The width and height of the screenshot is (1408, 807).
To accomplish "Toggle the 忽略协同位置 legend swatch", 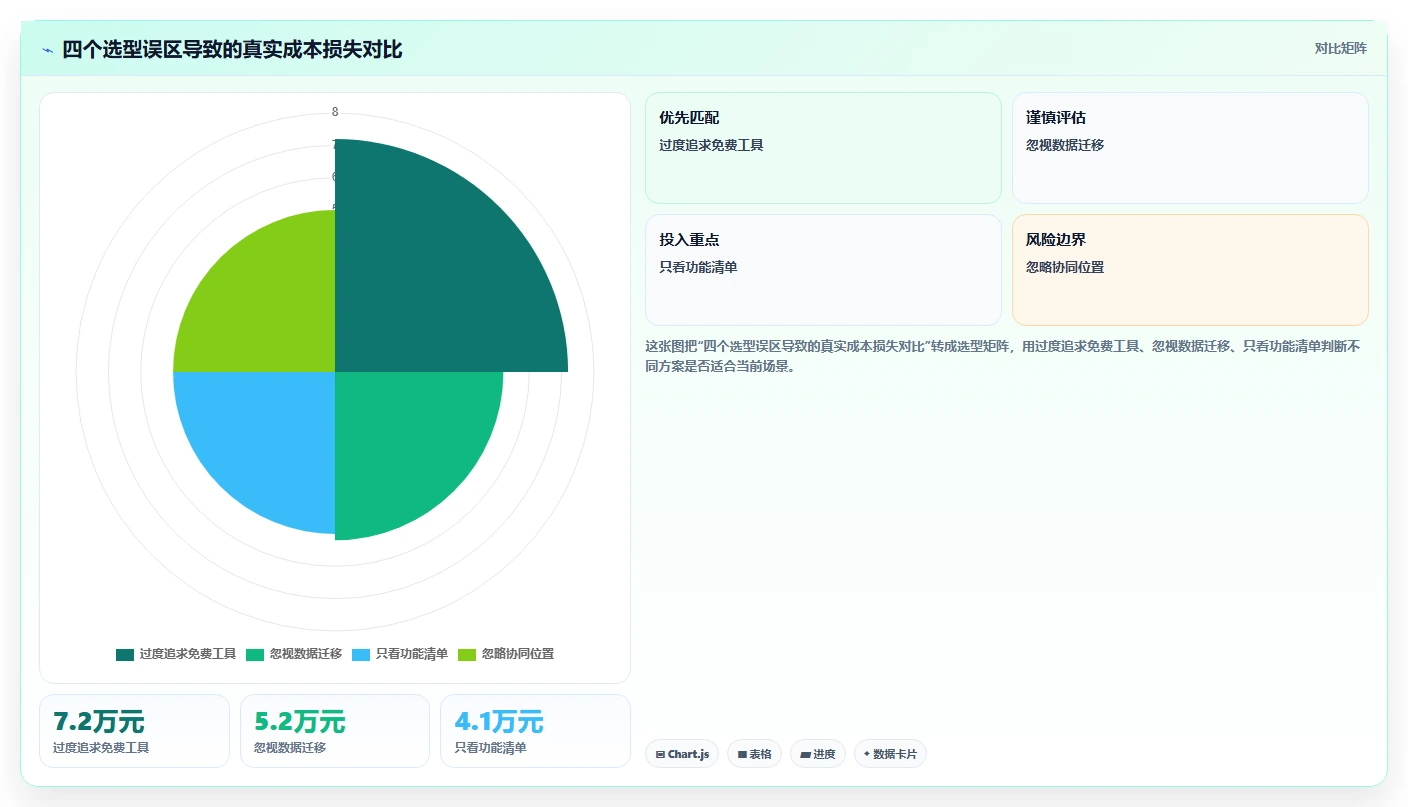I will 467,654.
